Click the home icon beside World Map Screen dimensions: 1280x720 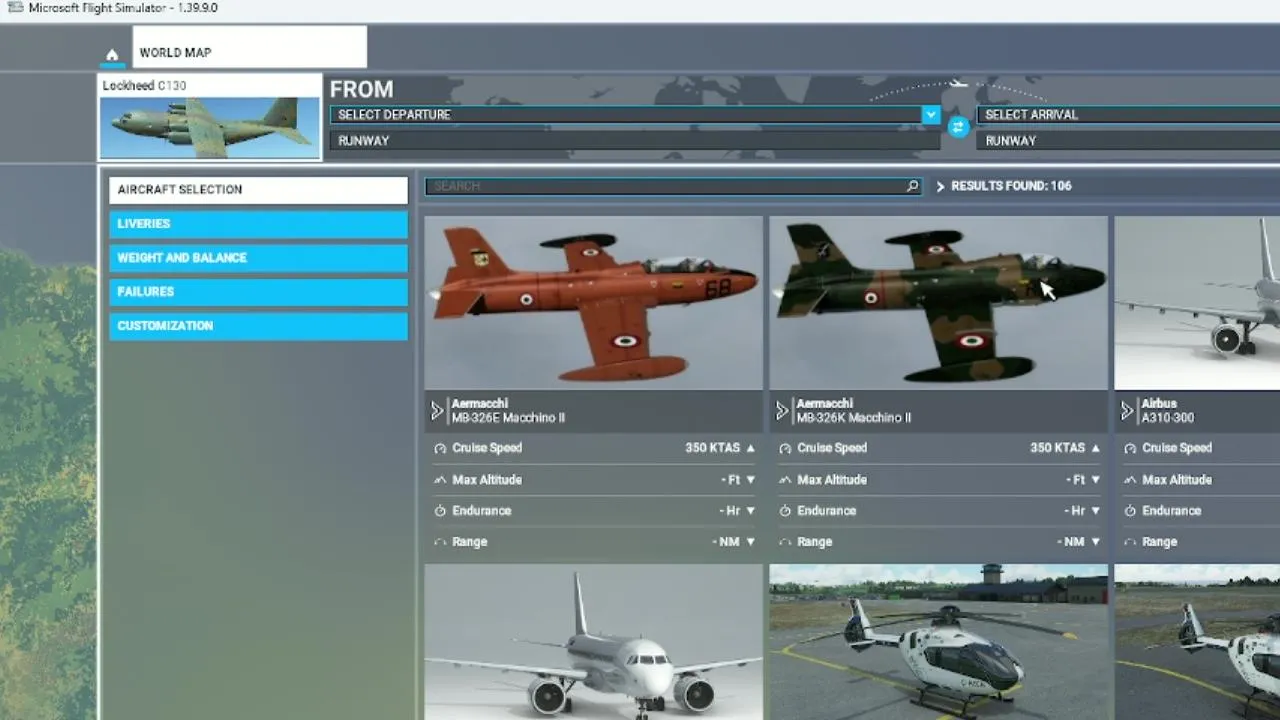click(x=112, y=55)
